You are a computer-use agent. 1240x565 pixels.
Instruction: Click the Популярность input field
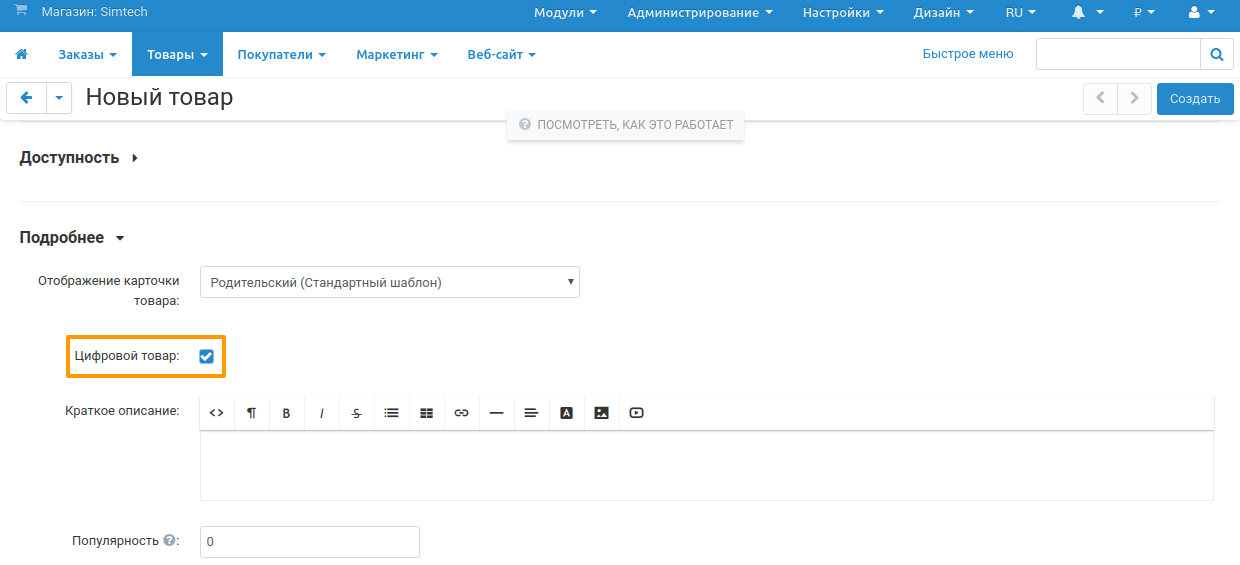point(309,542)
